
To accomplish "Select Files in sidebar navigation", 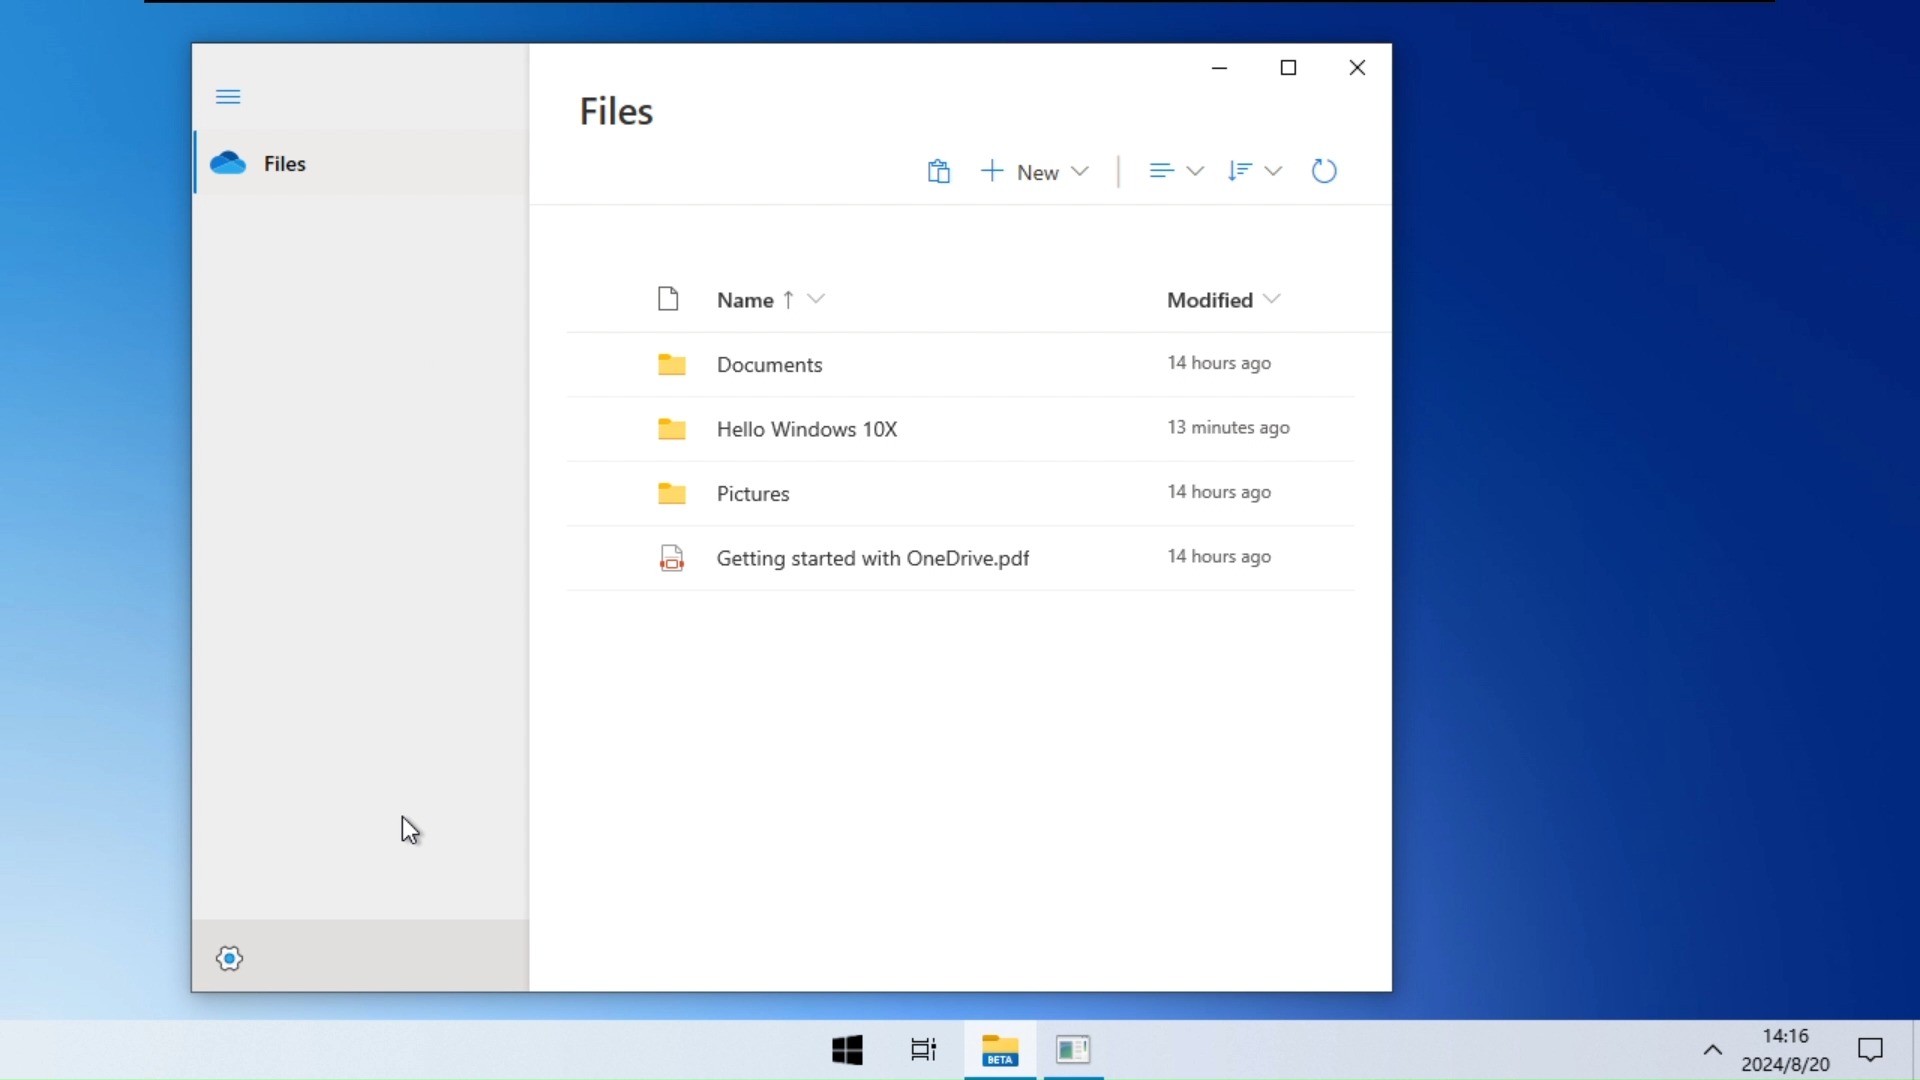I will coord(285,164).
